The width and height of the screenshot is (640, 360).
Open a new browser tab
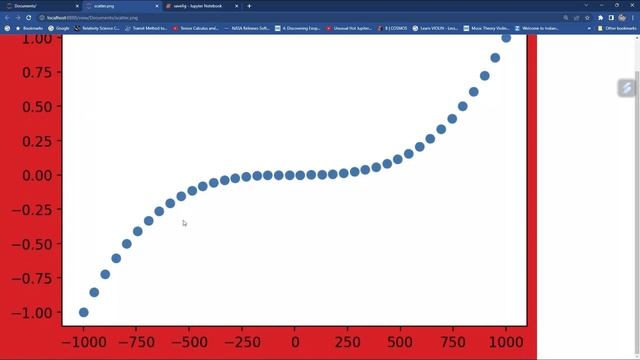pyautogui.click(x=249, y=6)
